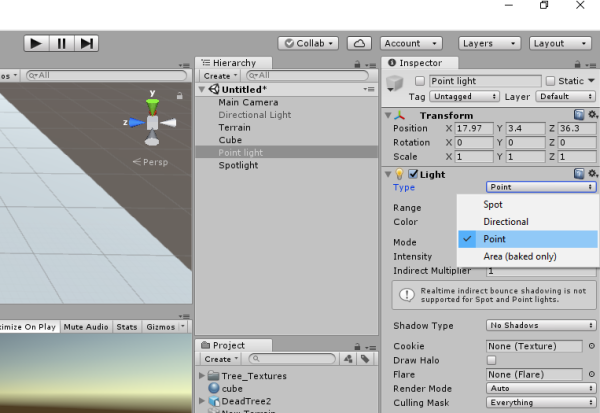Click the Transform component gear icon
Image resolution: width=600 pixels, height=413 pixels.
[x=593, y=115]
